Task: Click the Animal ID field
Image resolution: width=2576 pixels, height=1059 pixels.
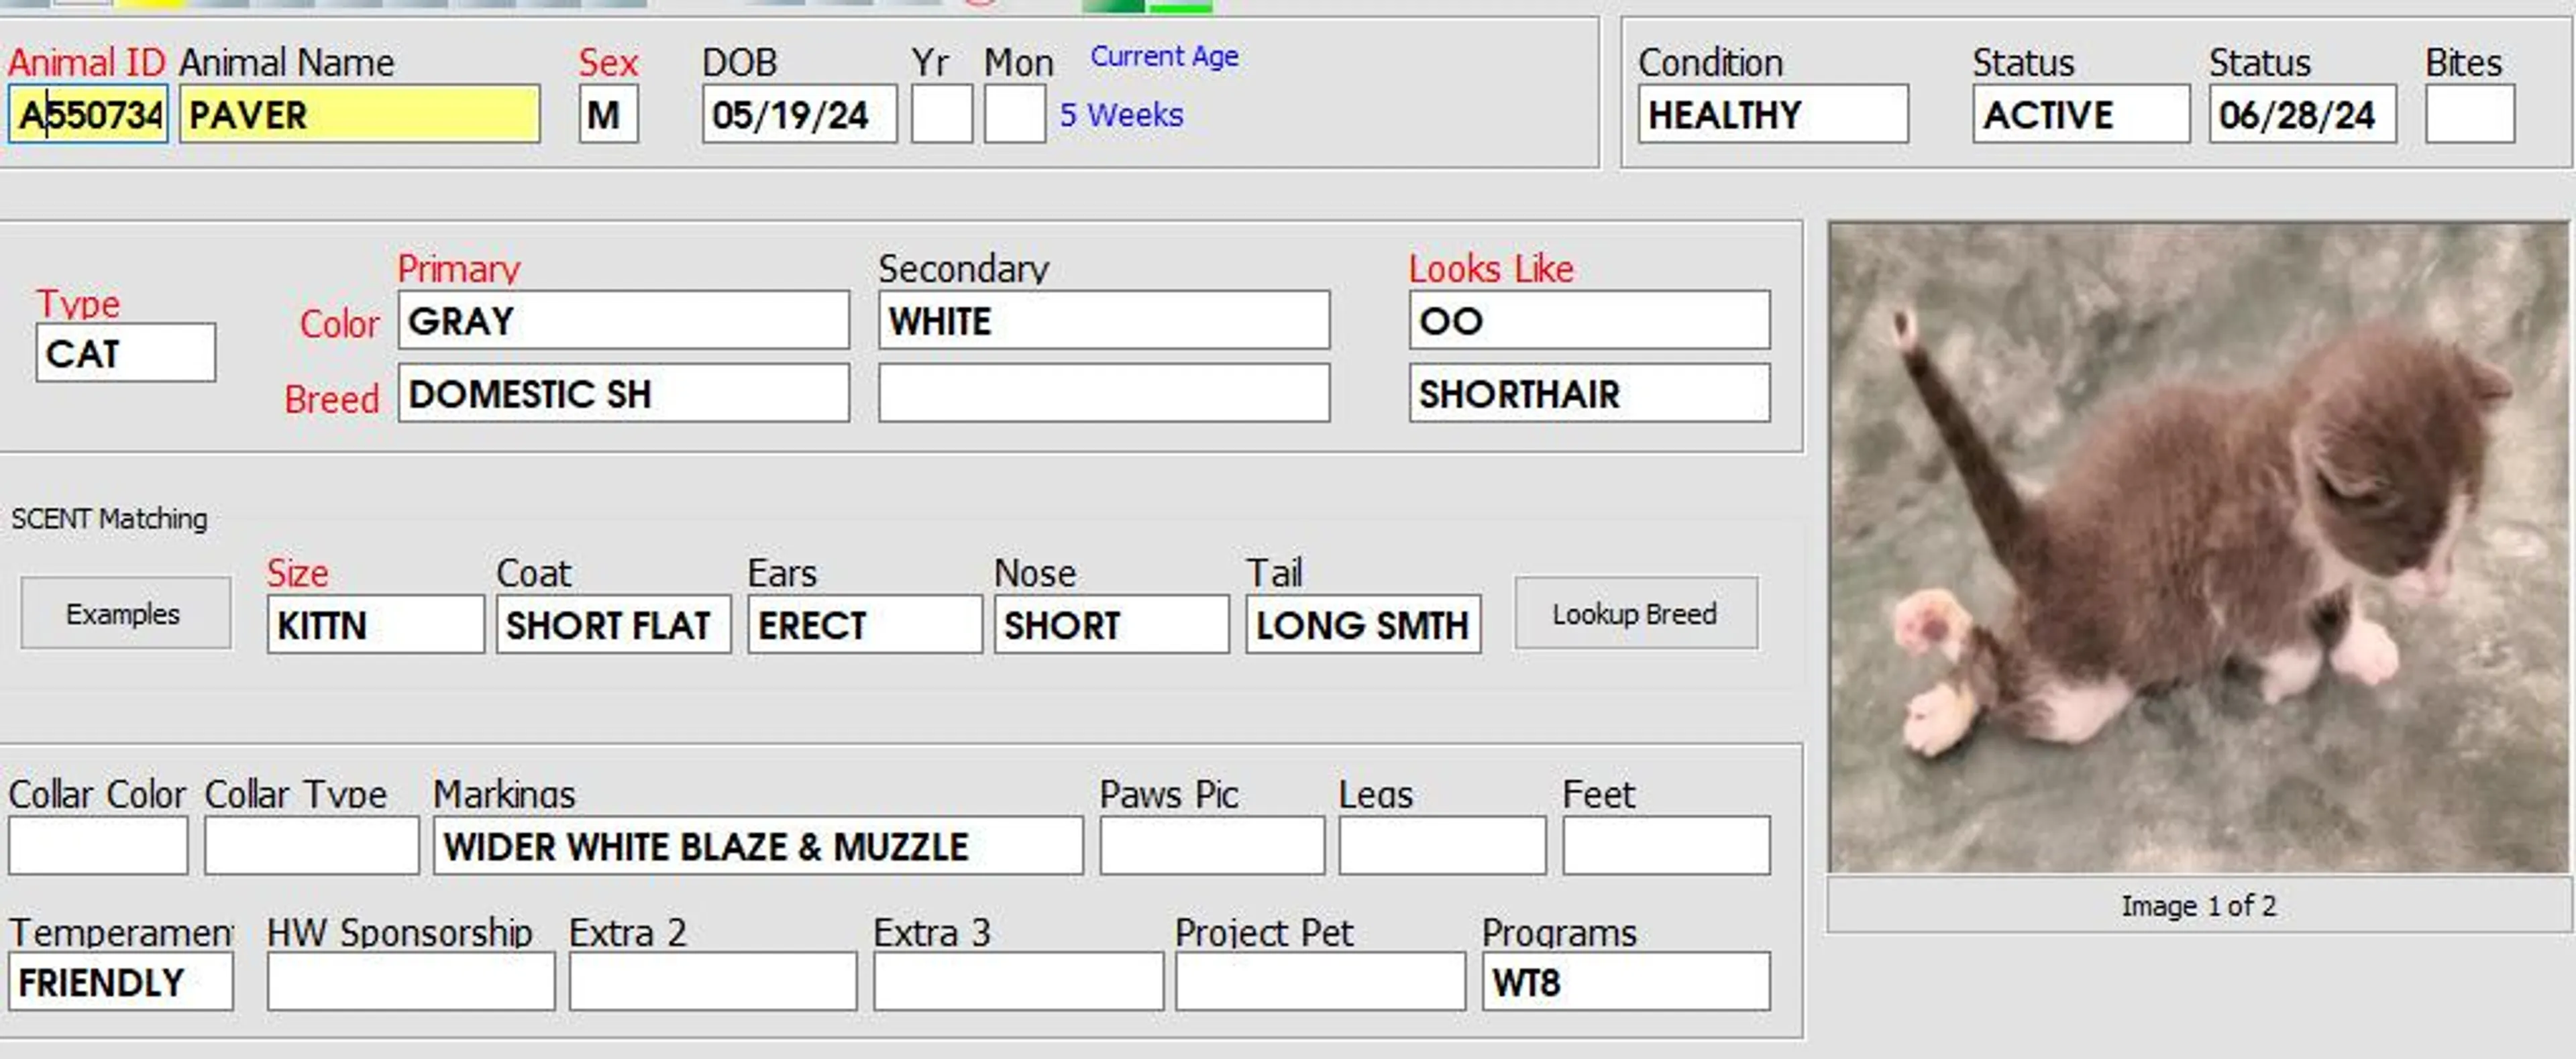Action: click(88, 115)
